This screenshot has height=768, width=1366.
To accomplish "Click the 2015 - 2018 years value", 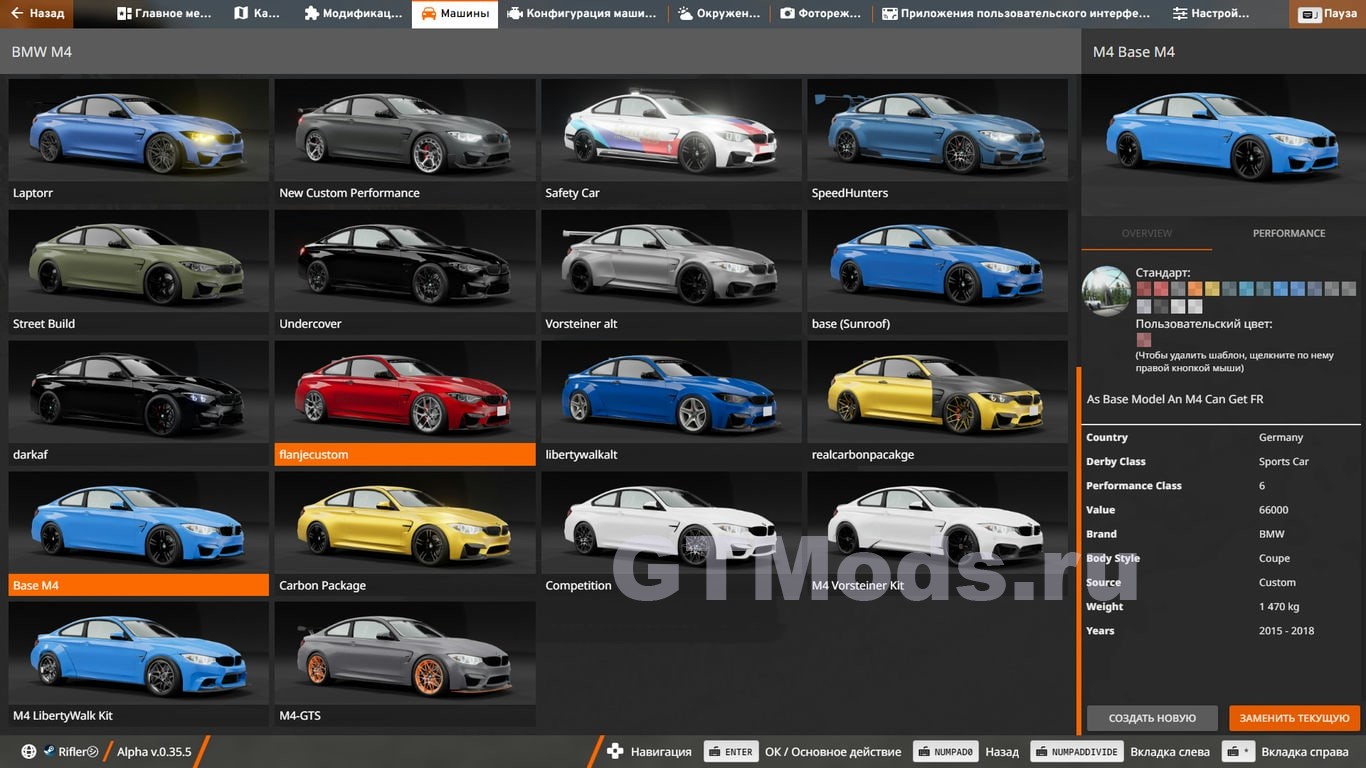I will pyautogui.click(x=1286, y=630).
